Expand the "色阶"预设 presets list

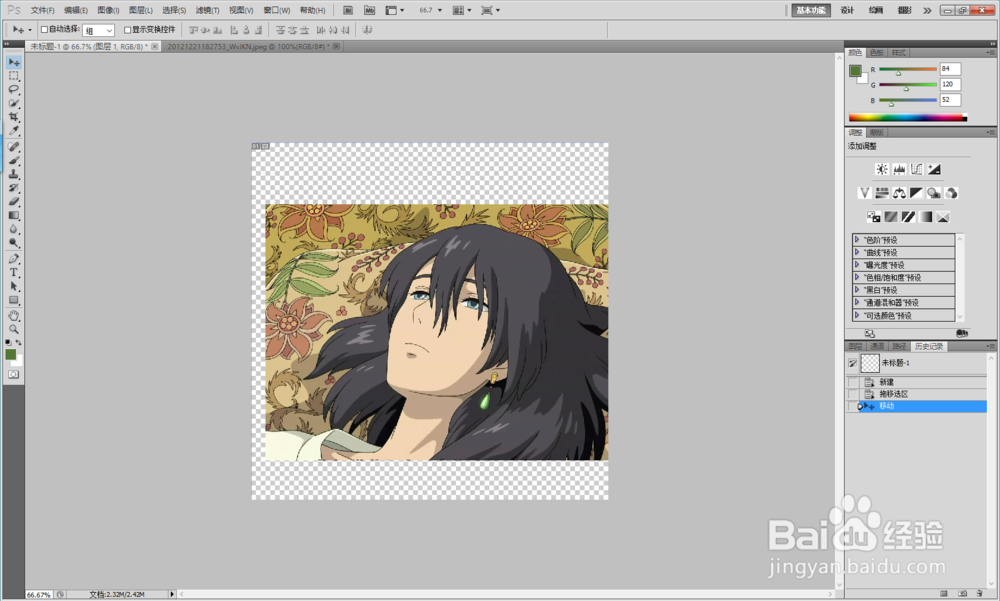857,240
